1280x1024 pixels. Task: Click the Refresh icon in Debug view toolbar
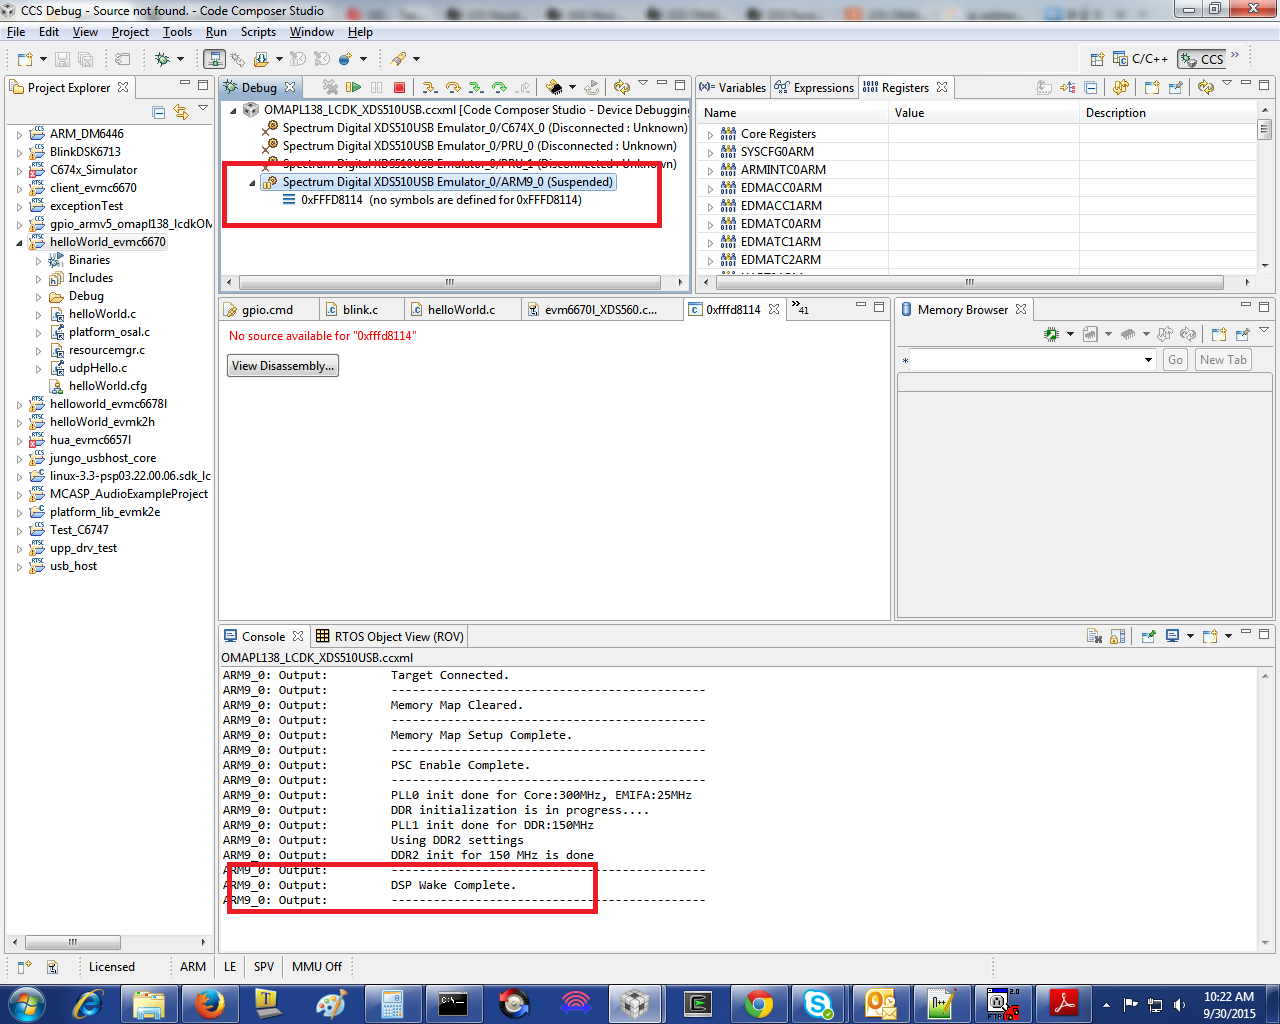621,88
